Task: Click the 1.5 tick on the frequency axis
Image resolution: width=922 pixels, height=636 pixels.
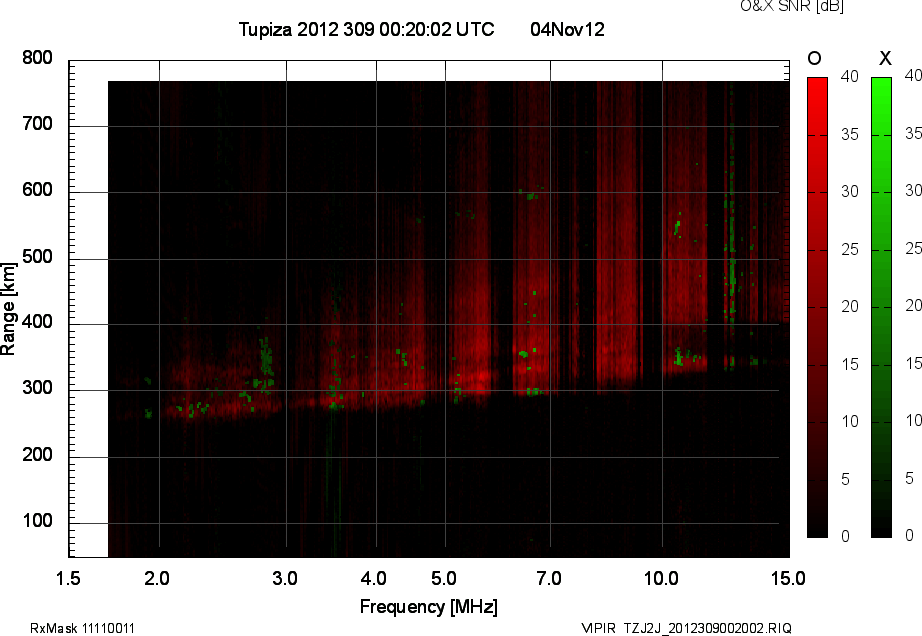Action: (68, 578)
